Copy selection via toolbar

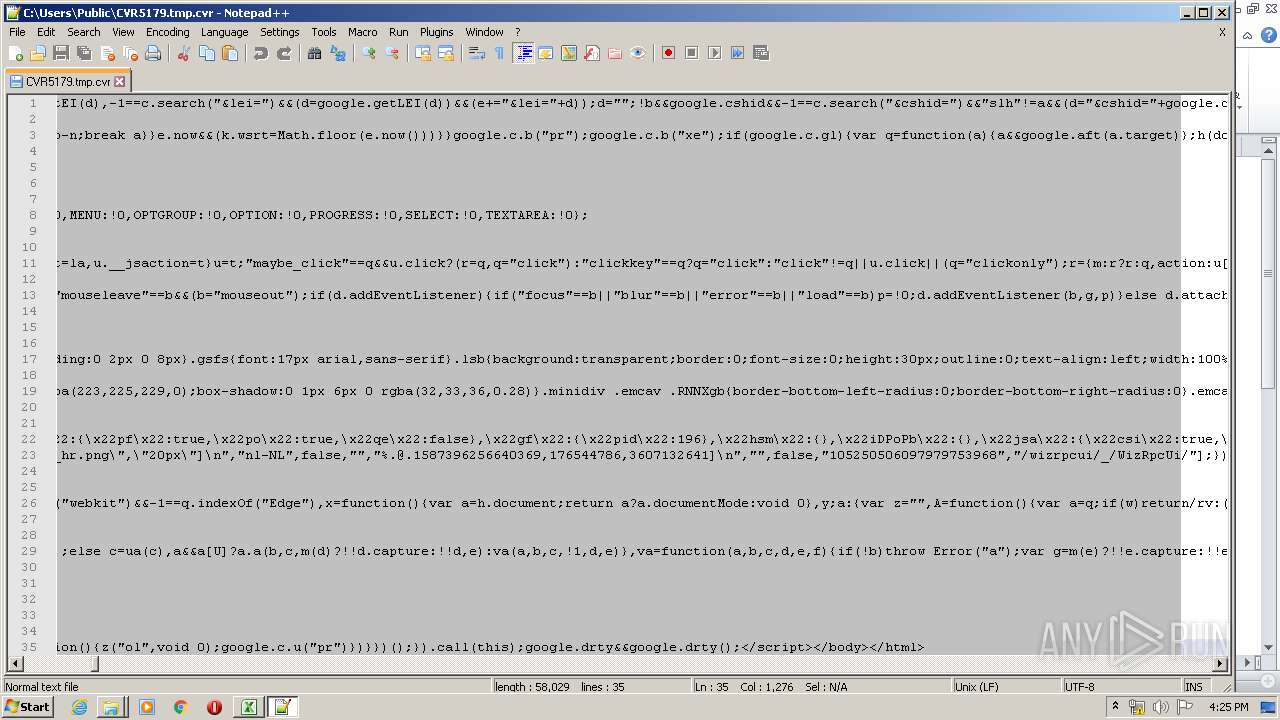207,53
